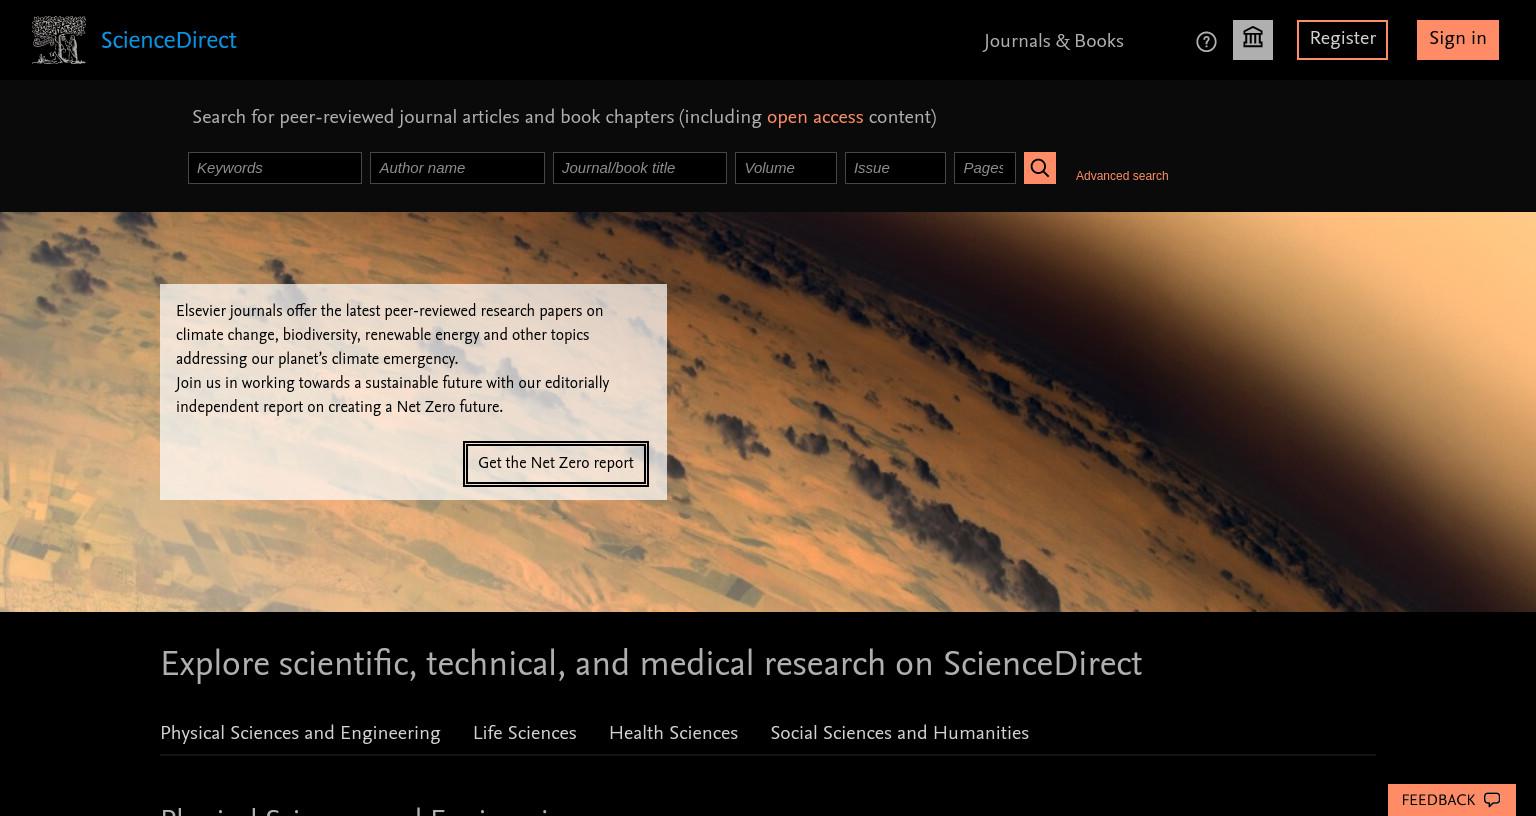This screenshot has height=816, width=1536.
Task: Focus the Pages field
Action: click(985, 168)
